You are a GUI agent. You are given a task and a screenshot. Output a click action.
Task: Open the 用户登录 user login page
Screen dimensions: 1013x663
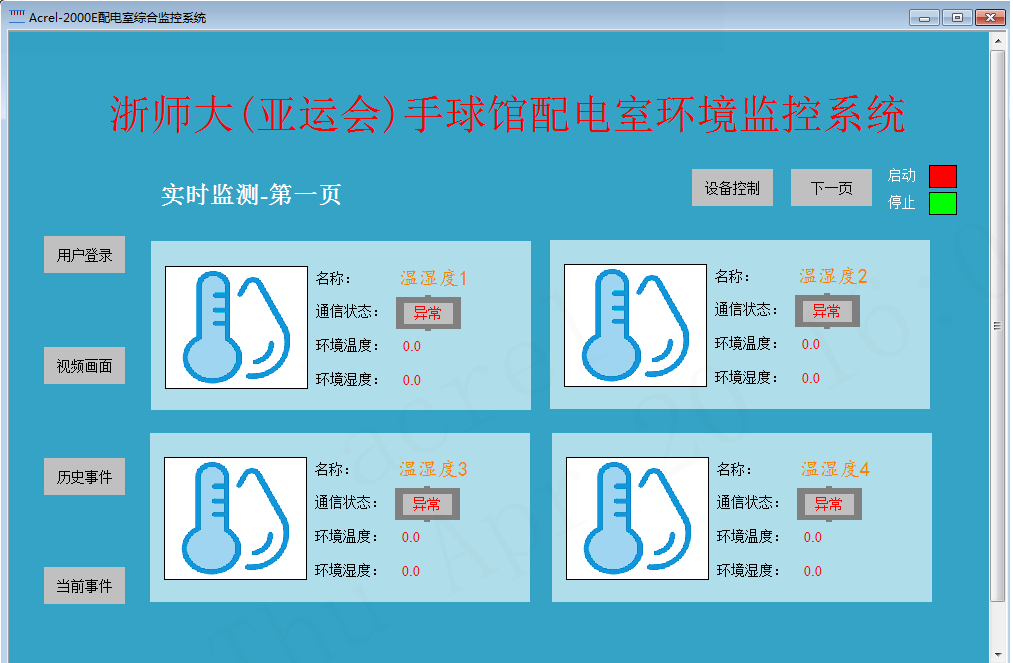(x=85, y=255)
